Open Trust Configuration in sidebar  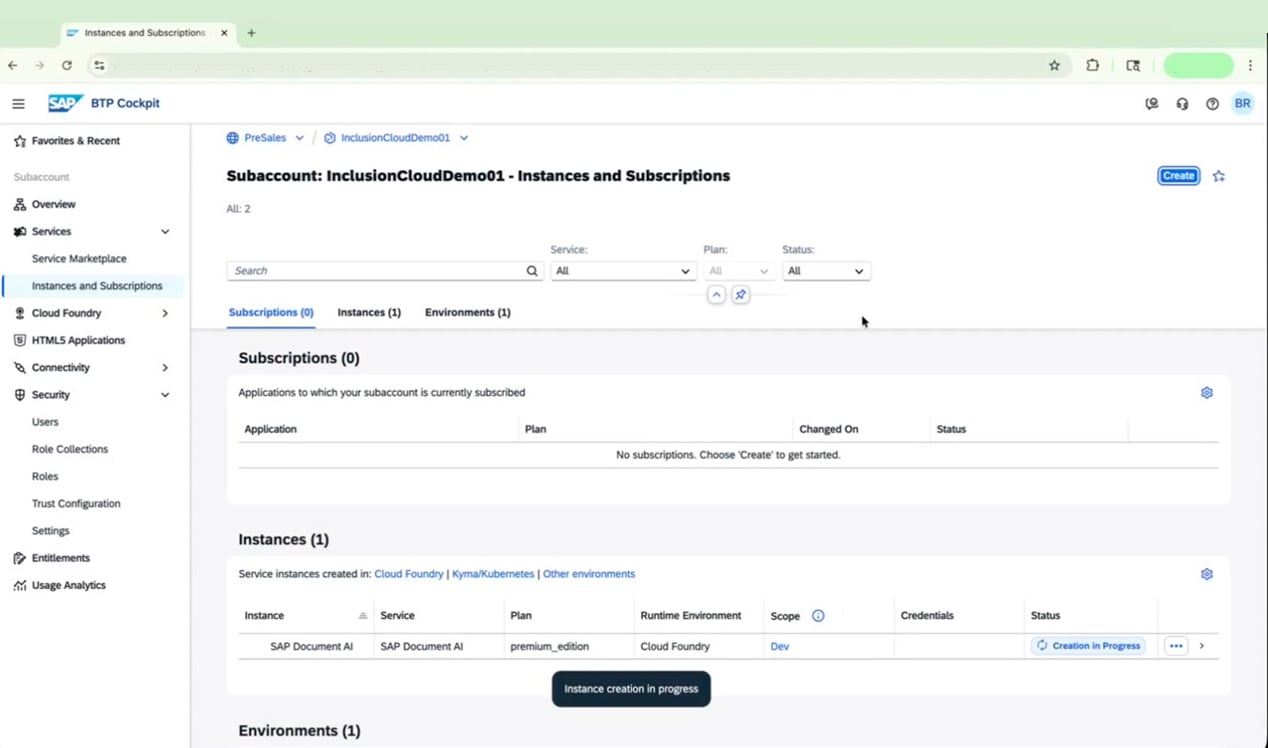[x=76, y=504]
